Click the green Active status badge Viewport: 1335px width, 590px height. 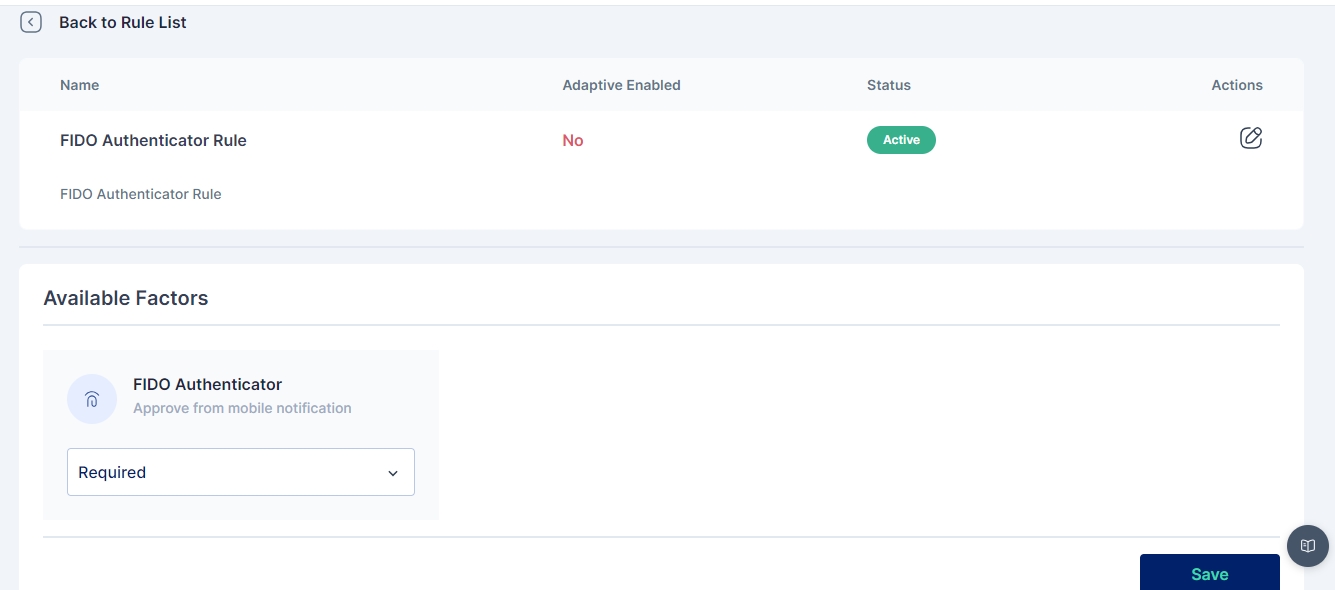coord(901,140)
